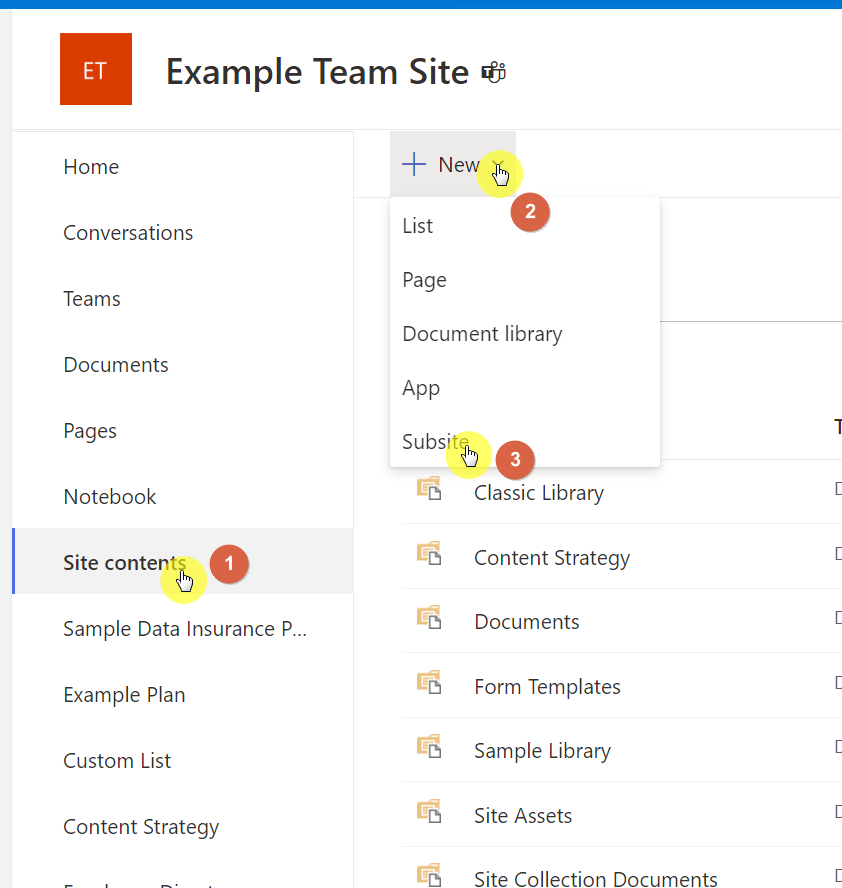842x888 pixels.
Task: Click the Site Assets library icon
Action: click(x=429, y=811)
